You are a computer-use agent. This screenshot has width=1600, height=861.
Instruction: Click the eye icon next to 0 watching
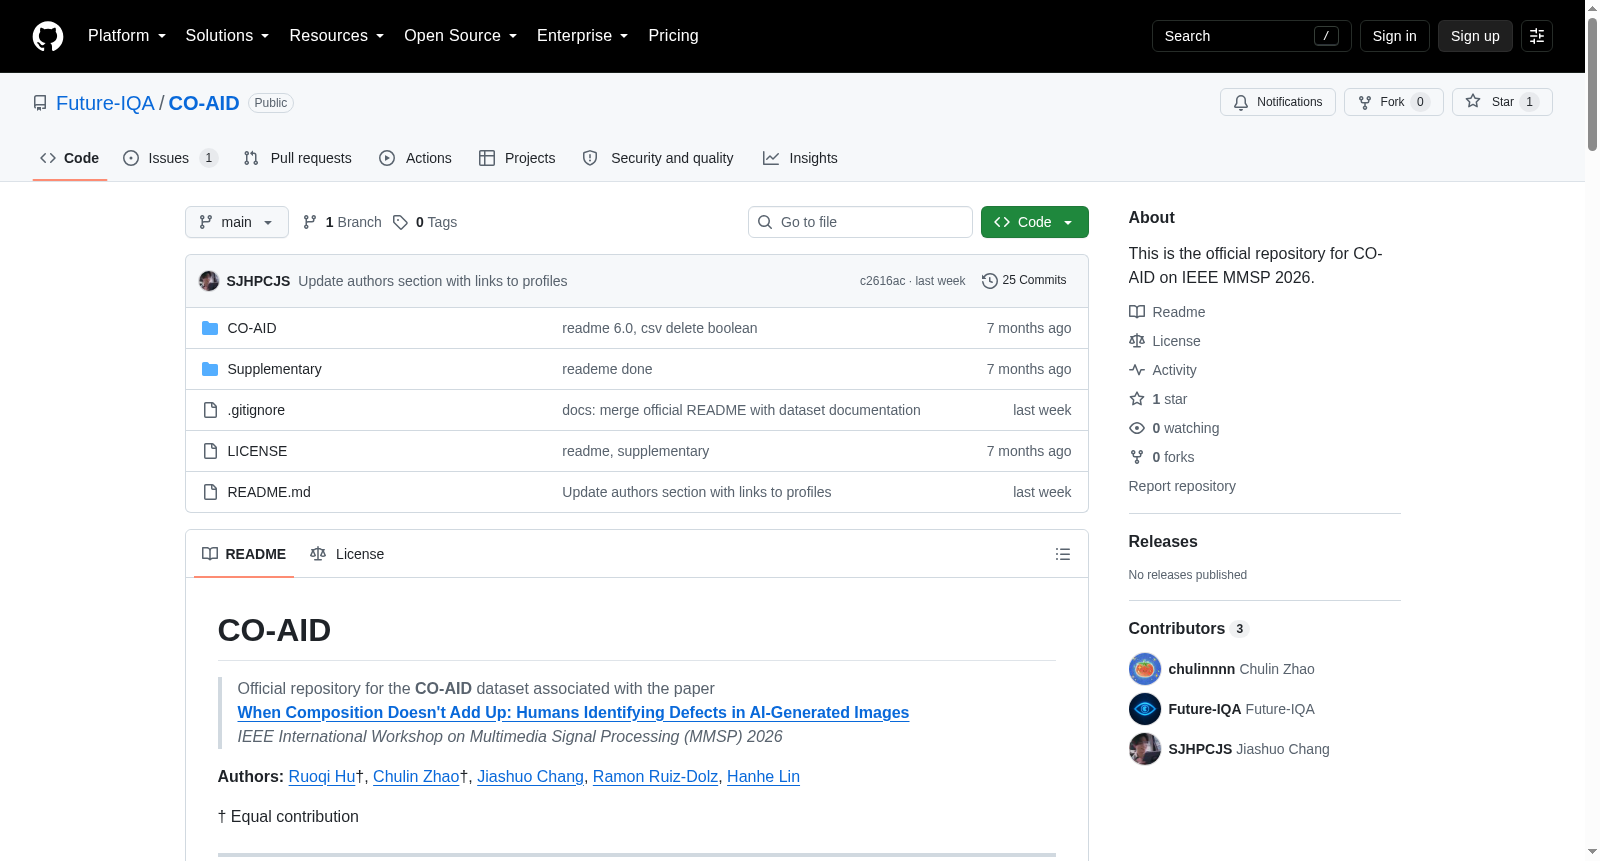1137,428
